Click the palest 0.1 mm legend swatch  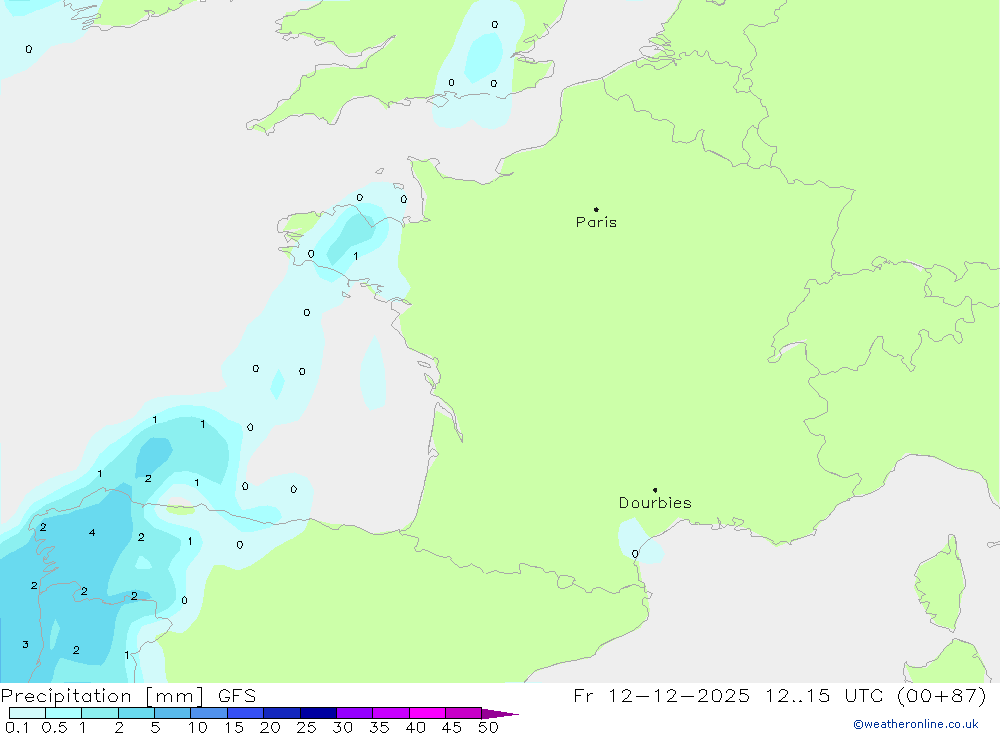point(27,713)
